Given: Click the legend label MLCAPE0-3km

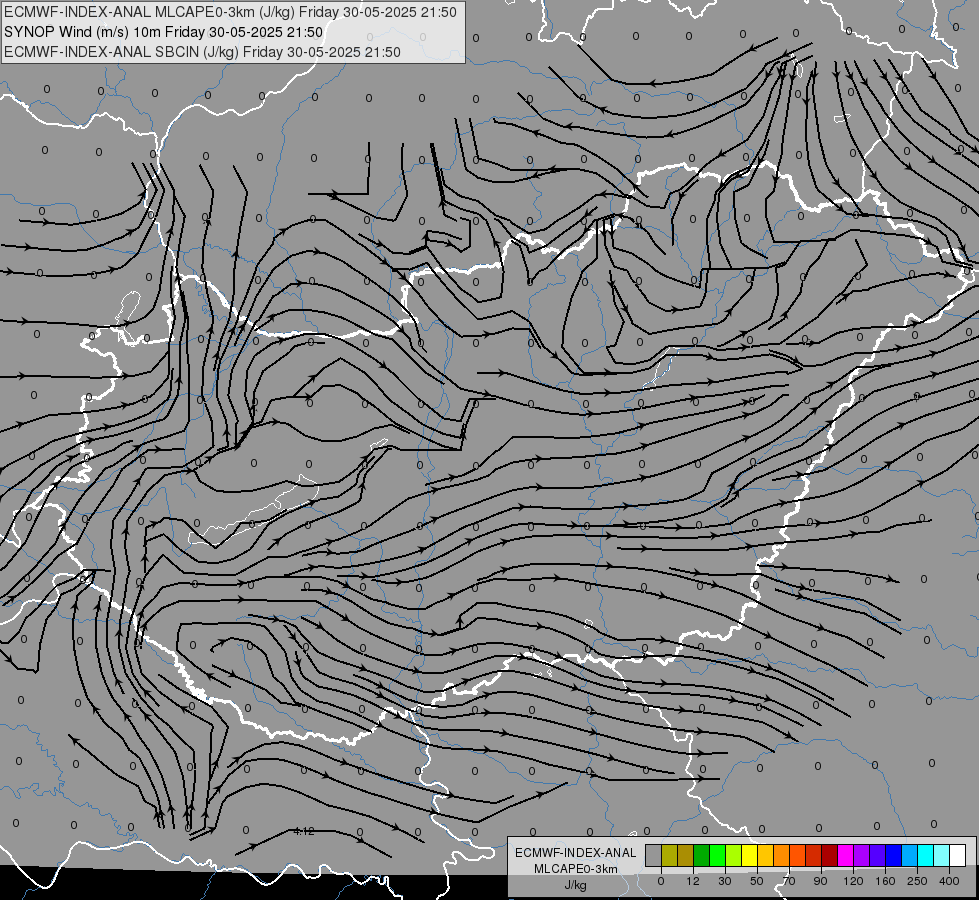Looking at the screenshot, I should click(575, 869).
